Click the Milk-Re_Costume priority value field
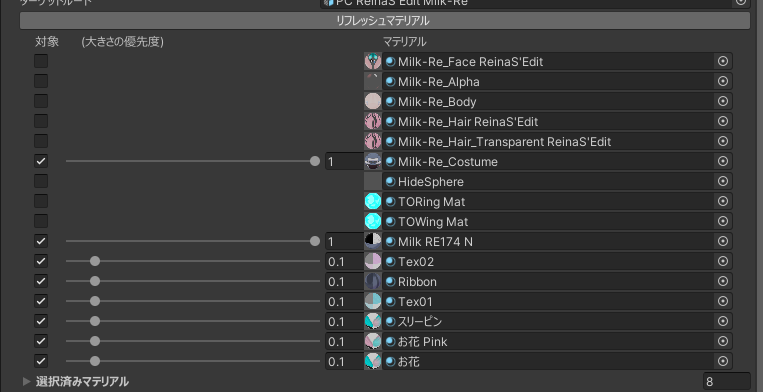The height and width of the screenshot is (392, 763). pyautogui.click(x=344, y=161)
